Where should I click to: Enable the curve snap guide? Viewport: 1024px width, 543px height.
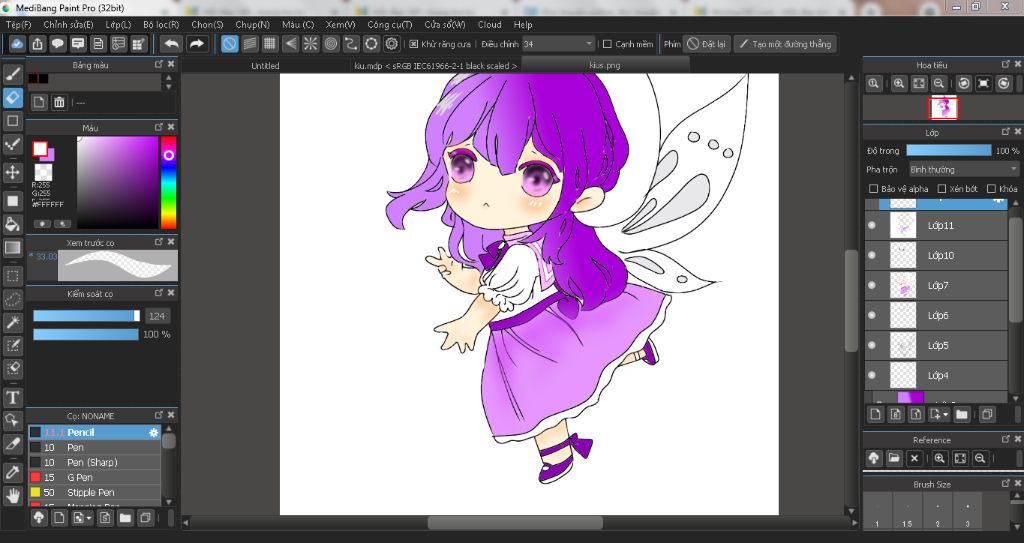coord(351,44)
